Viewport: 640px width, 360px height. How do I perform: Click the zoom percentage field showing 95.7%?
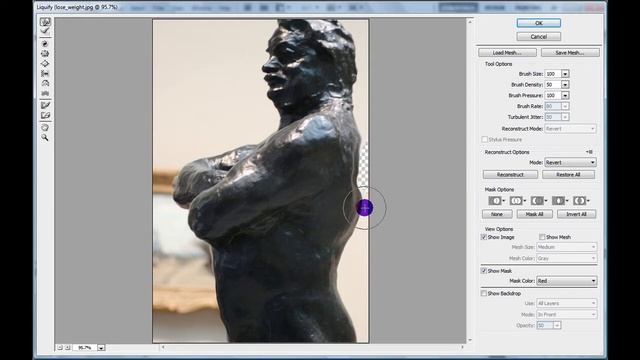[85, 347]
